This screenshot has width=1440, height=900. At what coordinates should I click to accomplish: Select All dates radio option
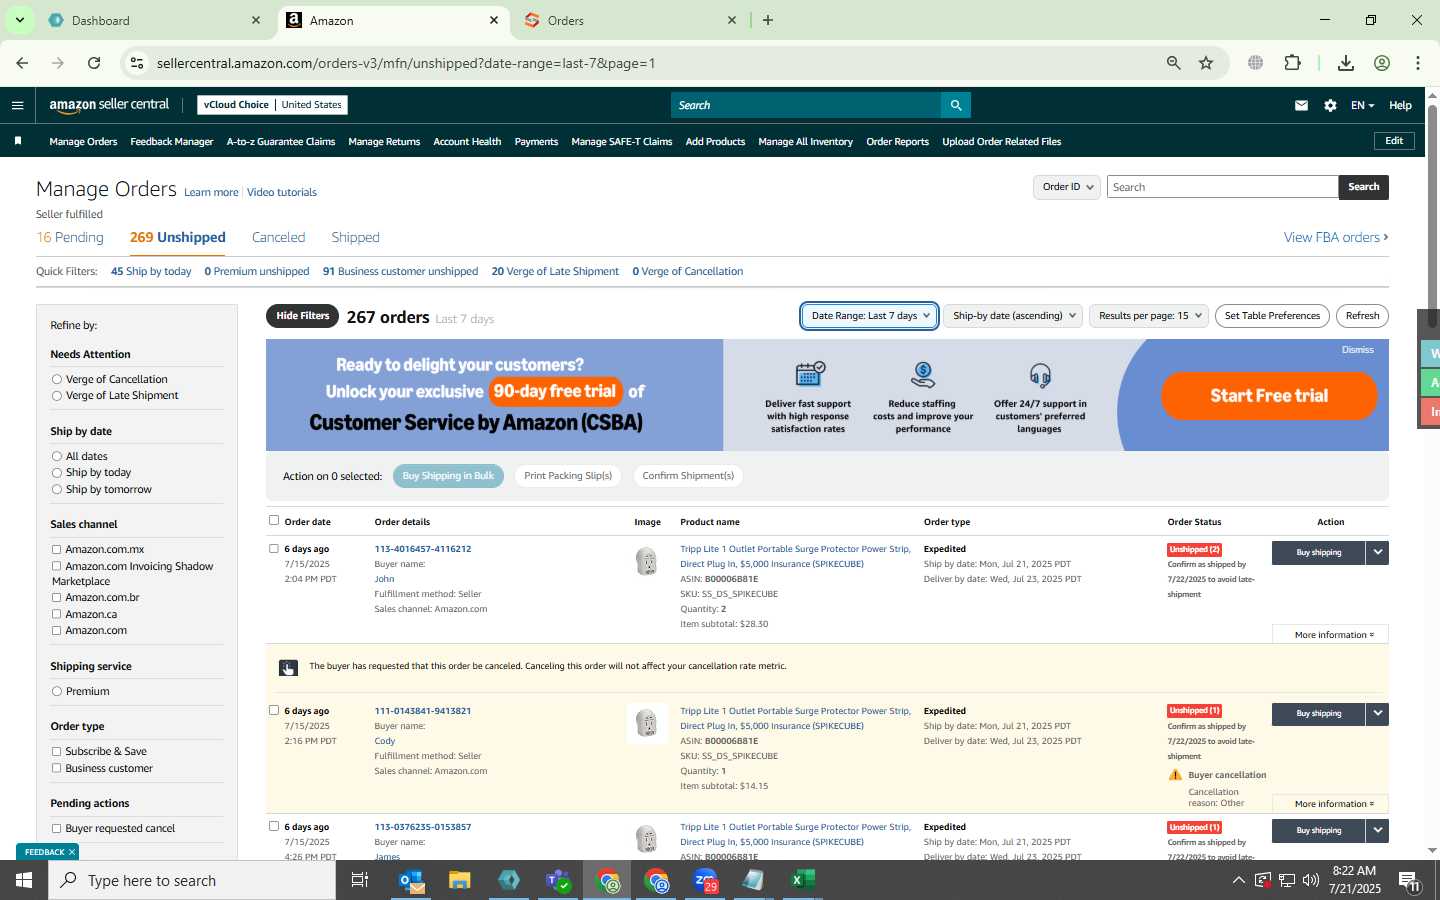pos(57,456)
